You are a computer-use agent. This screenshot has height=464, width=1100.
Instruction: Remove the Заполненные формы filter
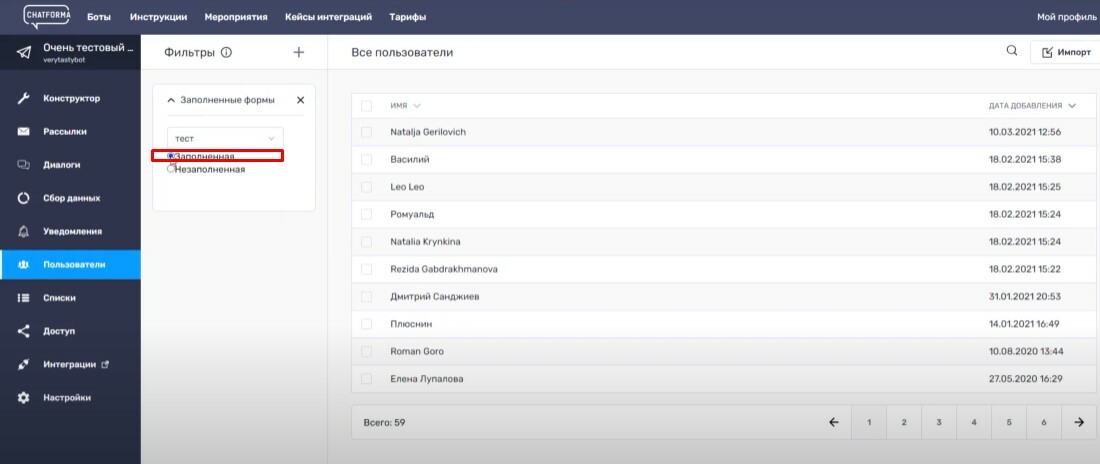[300, 100]
